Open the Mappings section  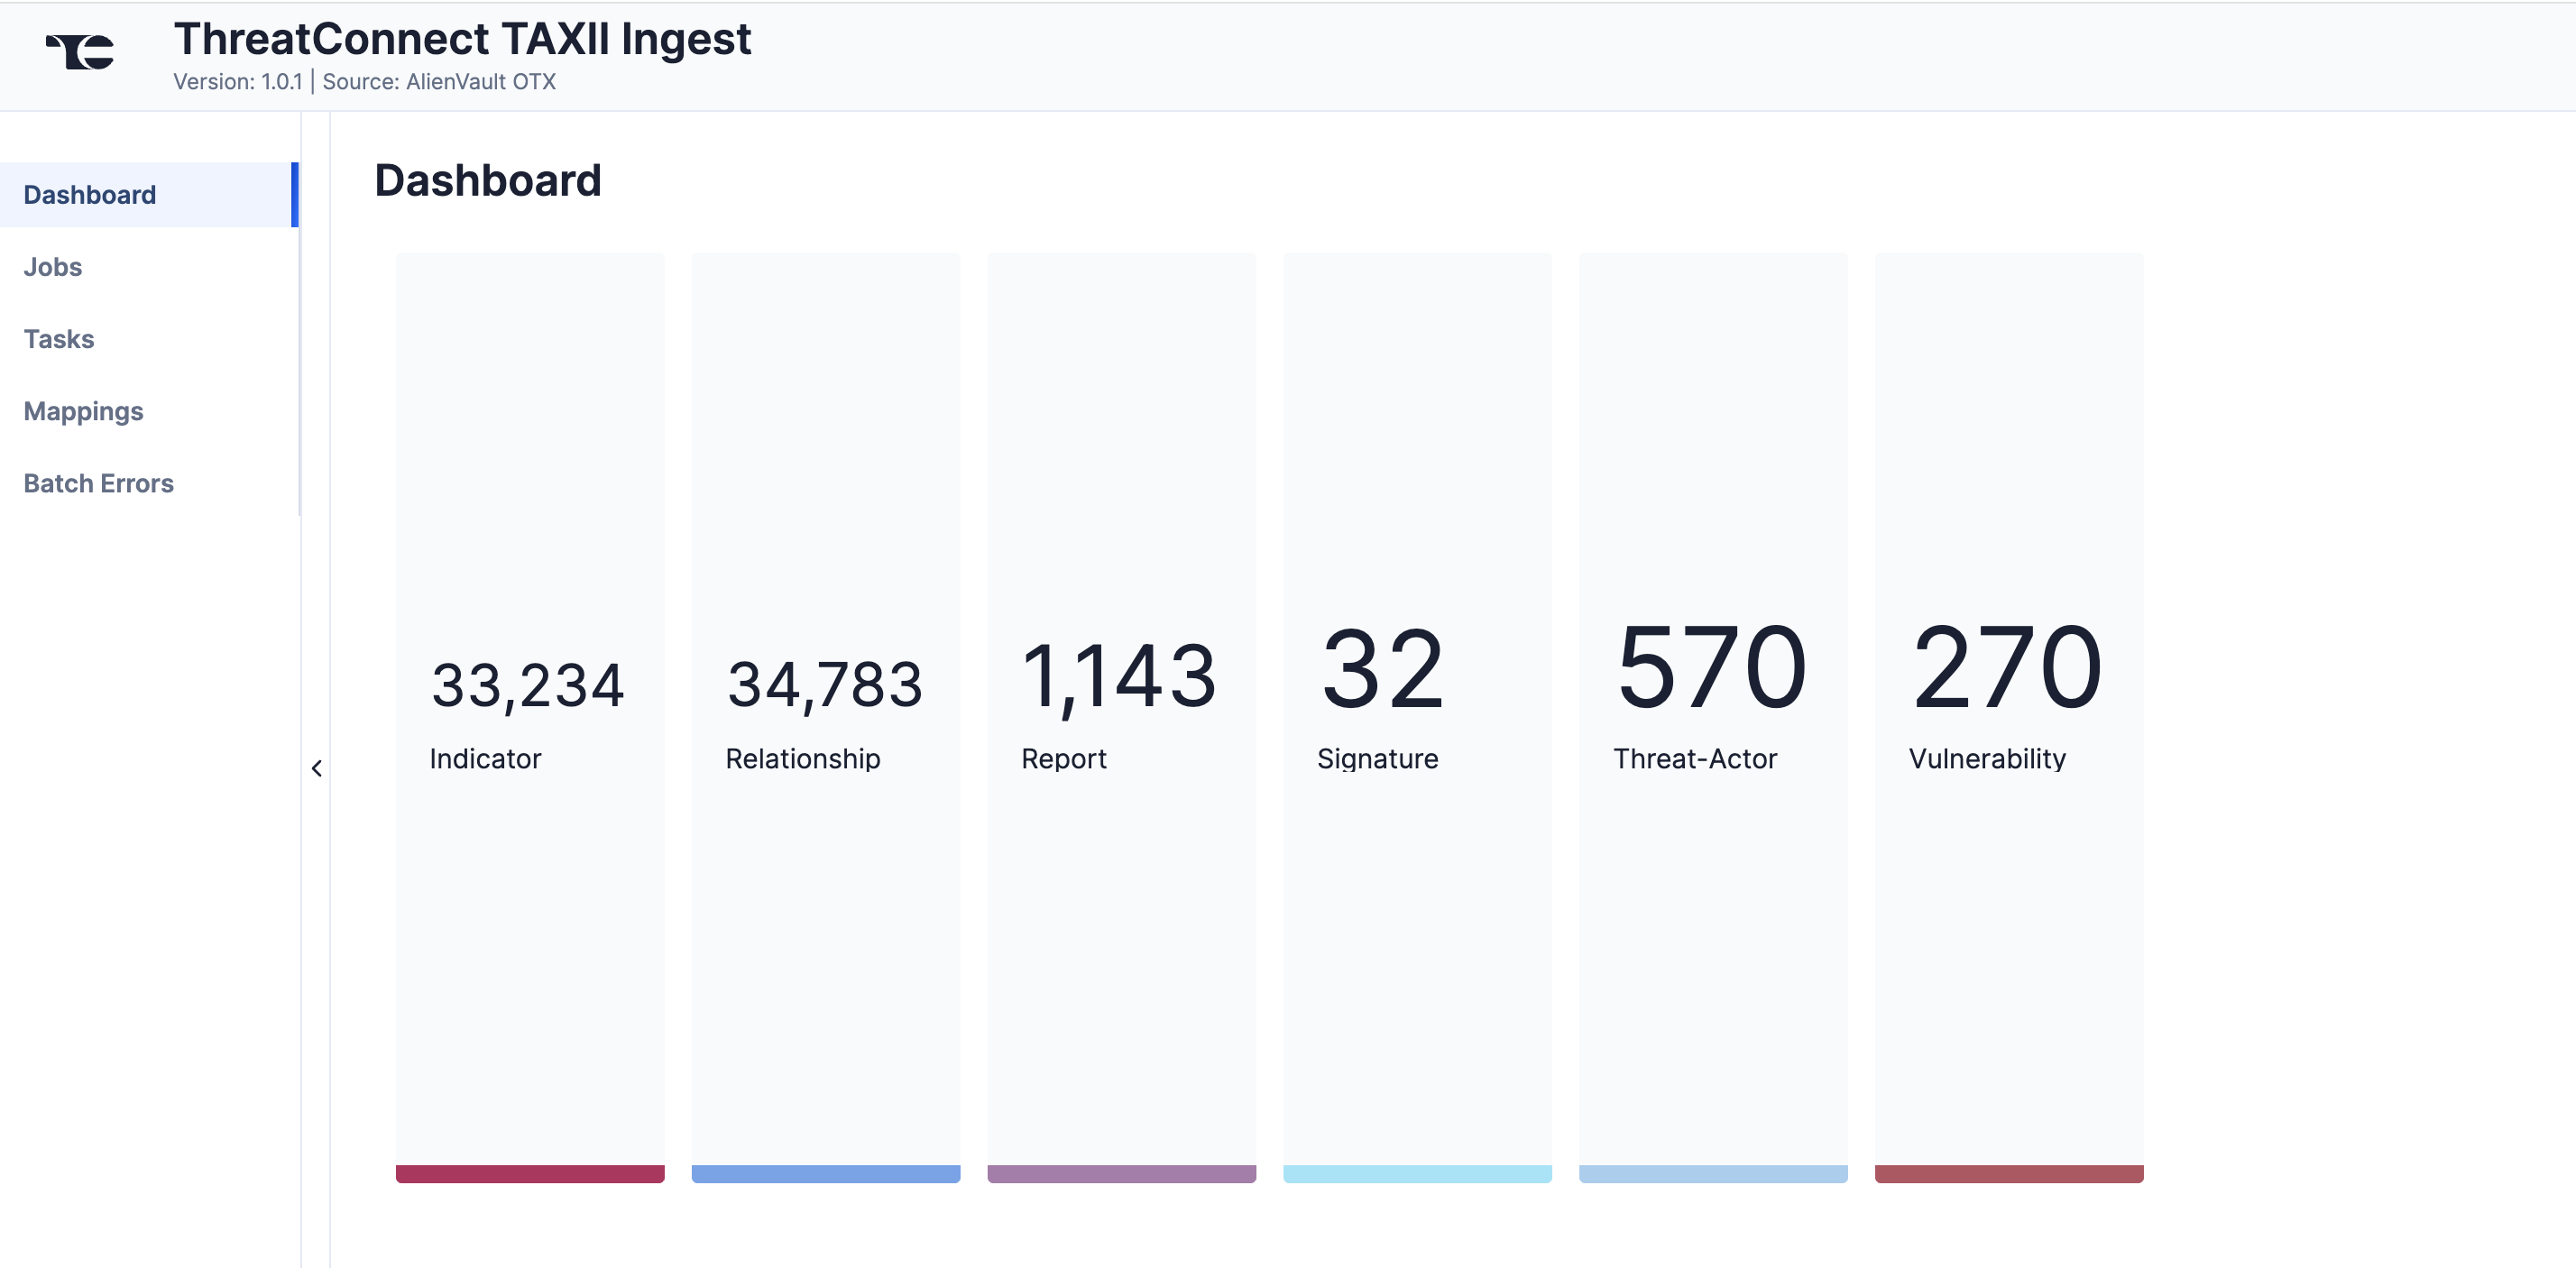(83, 410)
